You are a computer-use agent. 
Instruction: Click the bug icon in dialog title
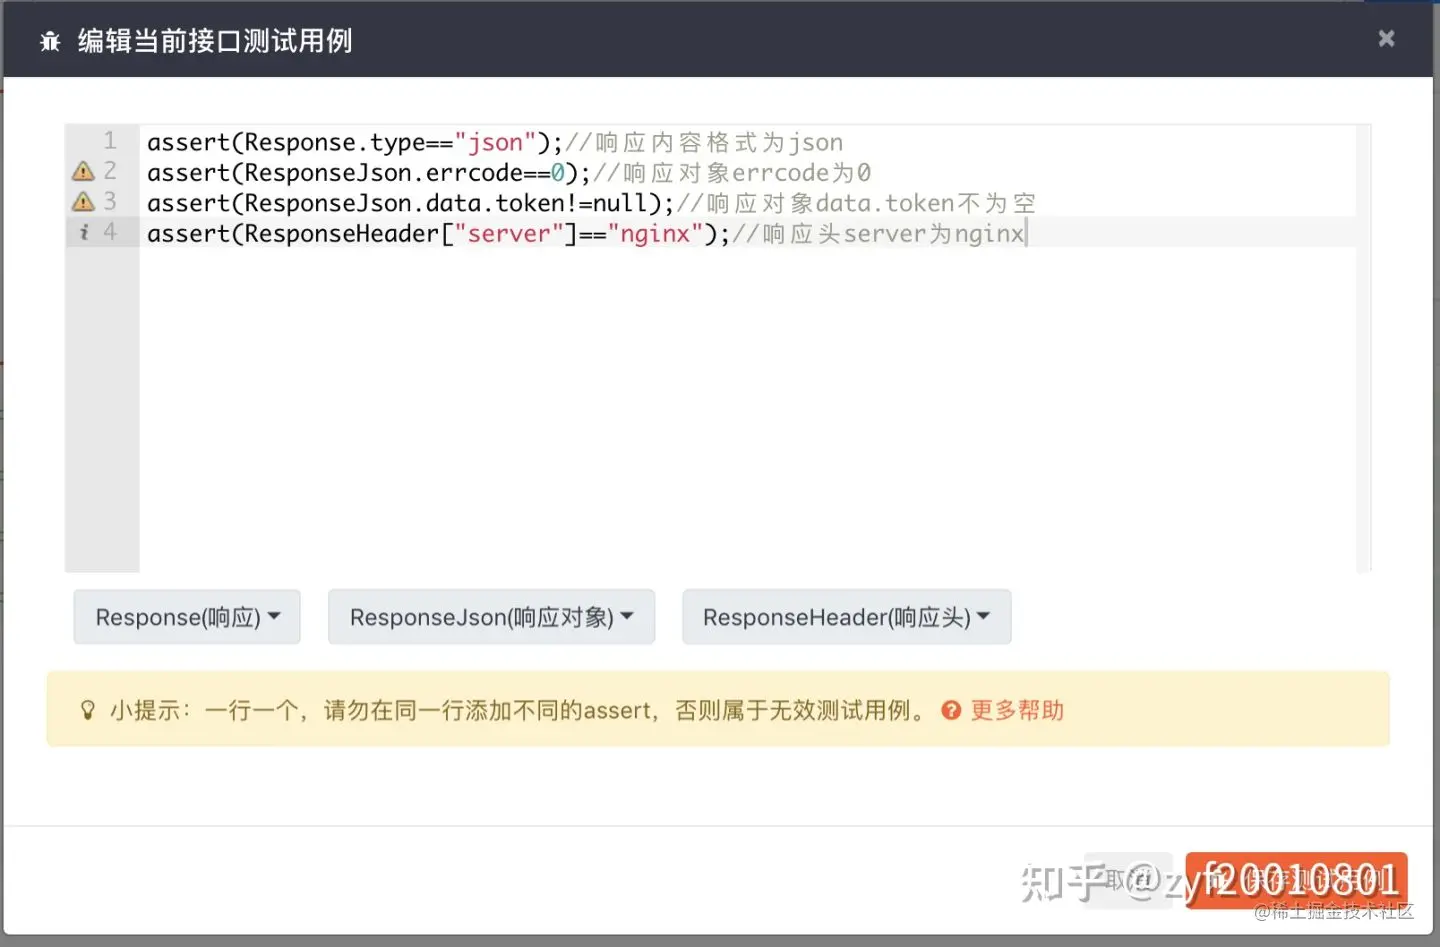tap(50, 41)
